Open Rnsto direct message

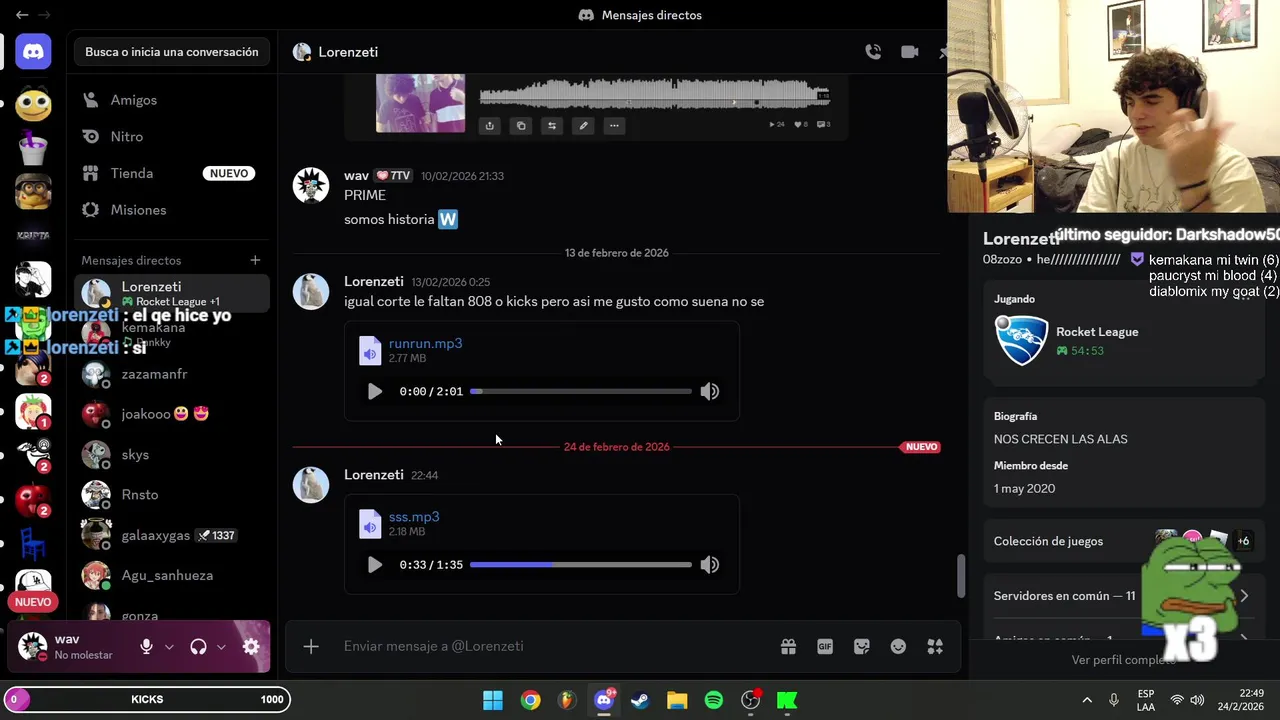(x=172, y=495)
